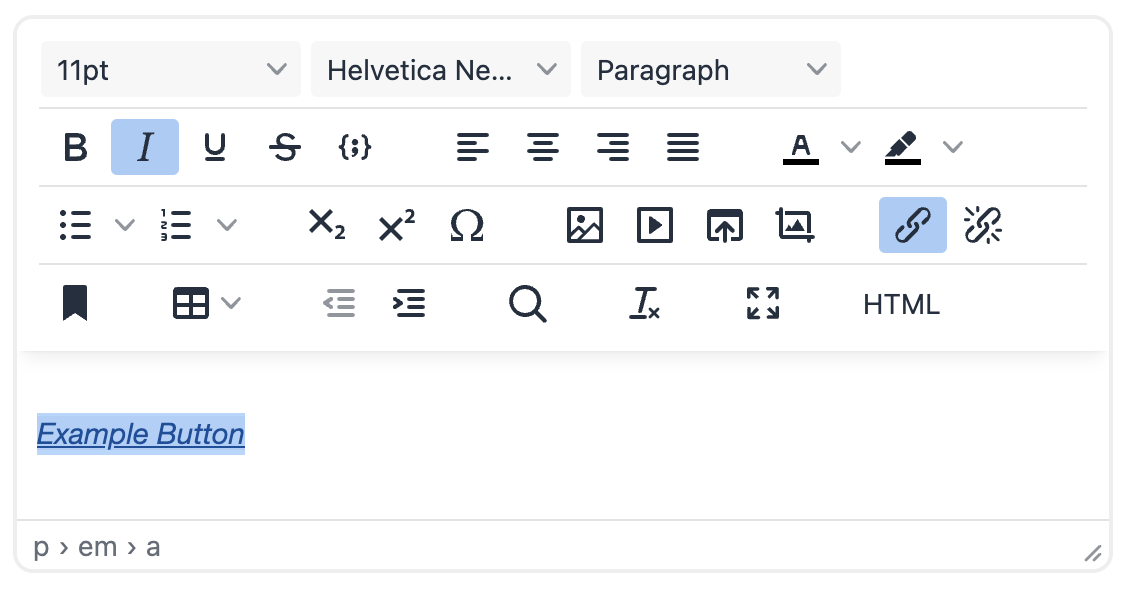This screenshot has height=596, width=1130.
Task: Open the numbered list style chevron
Action: (228, 225)
